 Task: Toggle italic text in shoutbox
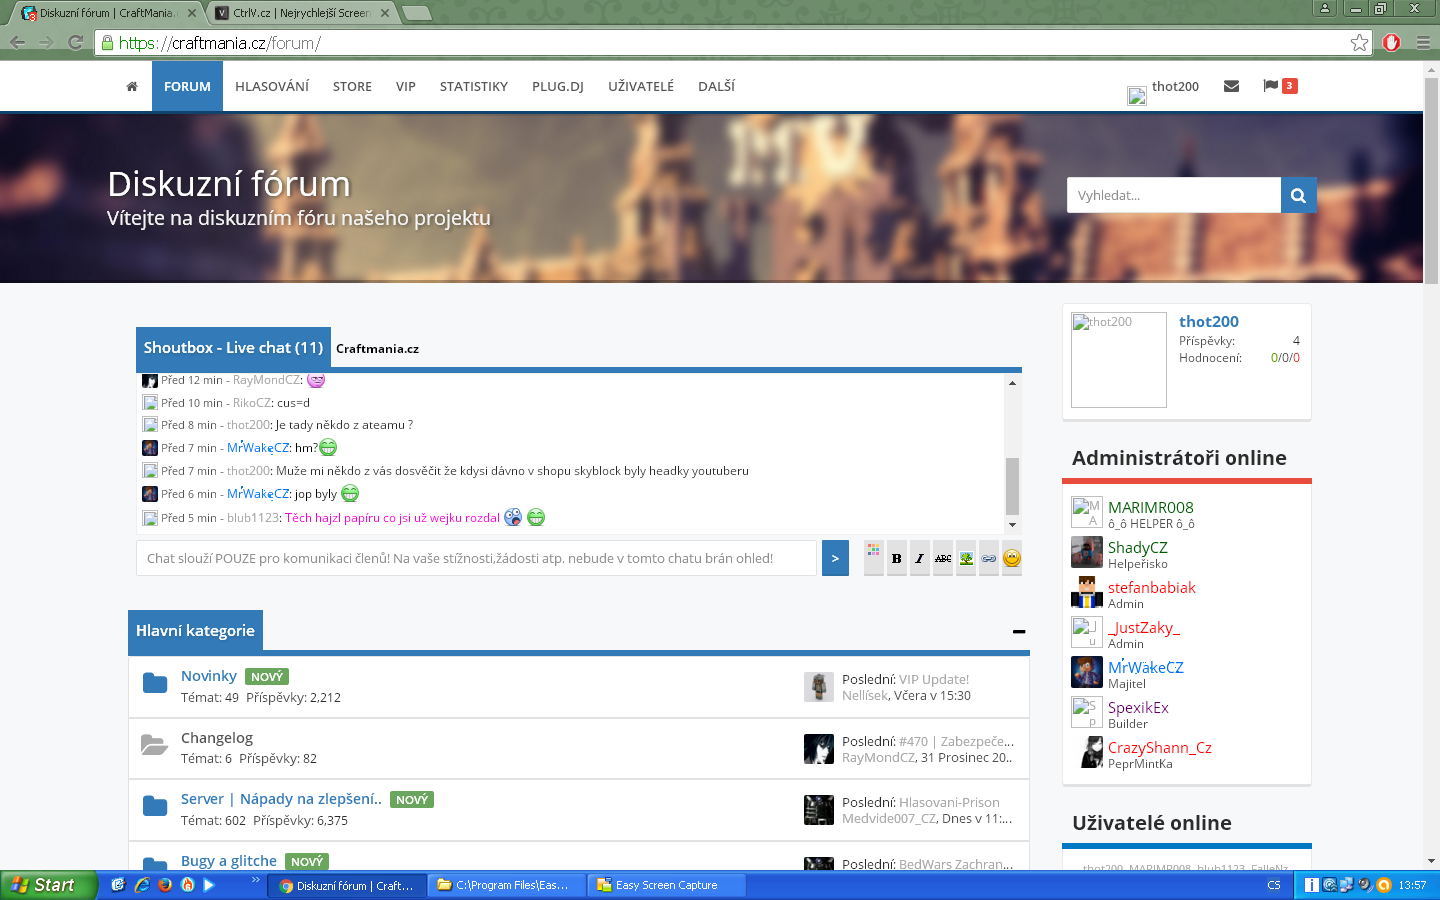click(x=919, y=558)
